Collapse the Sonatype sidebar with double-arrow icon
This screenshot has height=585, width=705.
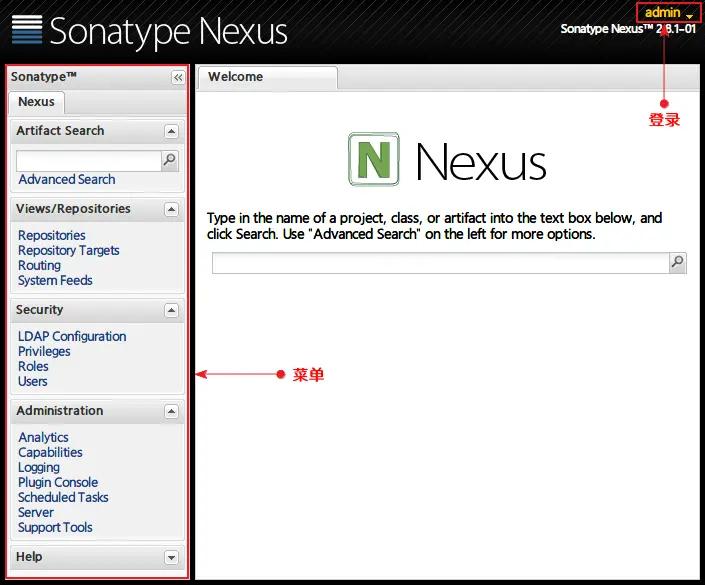(x=178, y=77)
